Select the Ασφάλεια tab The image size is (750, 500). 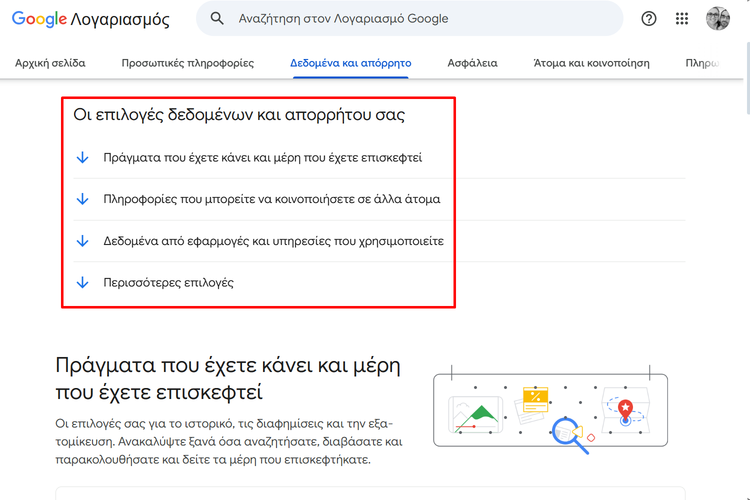(x=472, y=63)
